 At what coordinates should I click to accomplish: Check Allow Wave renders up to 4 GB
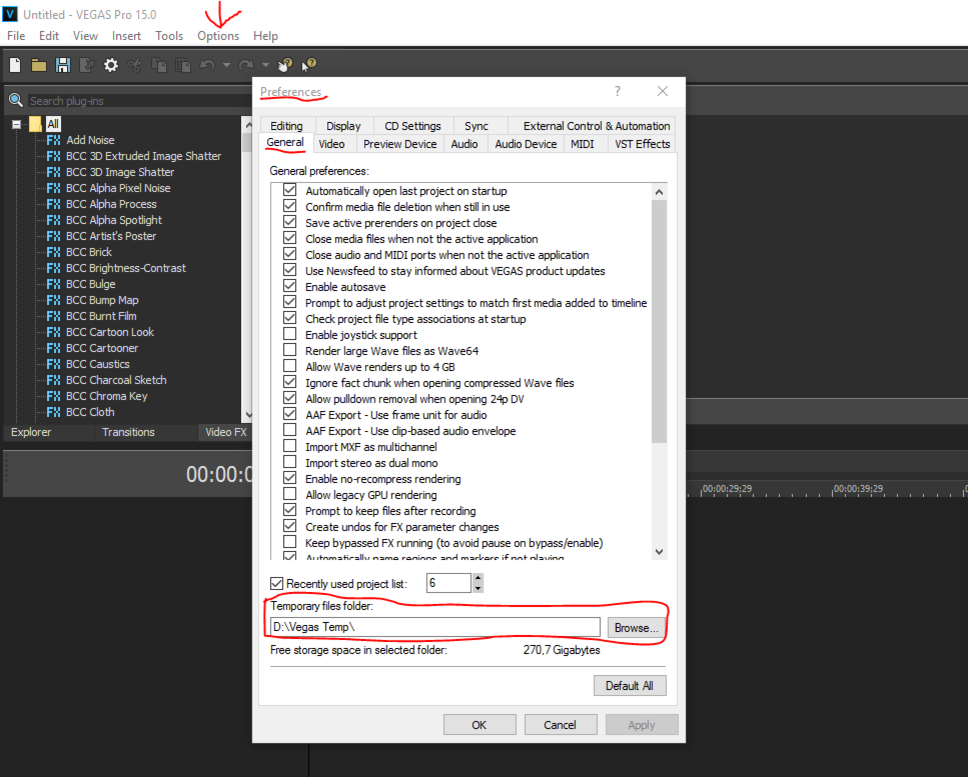coord(290,366)
